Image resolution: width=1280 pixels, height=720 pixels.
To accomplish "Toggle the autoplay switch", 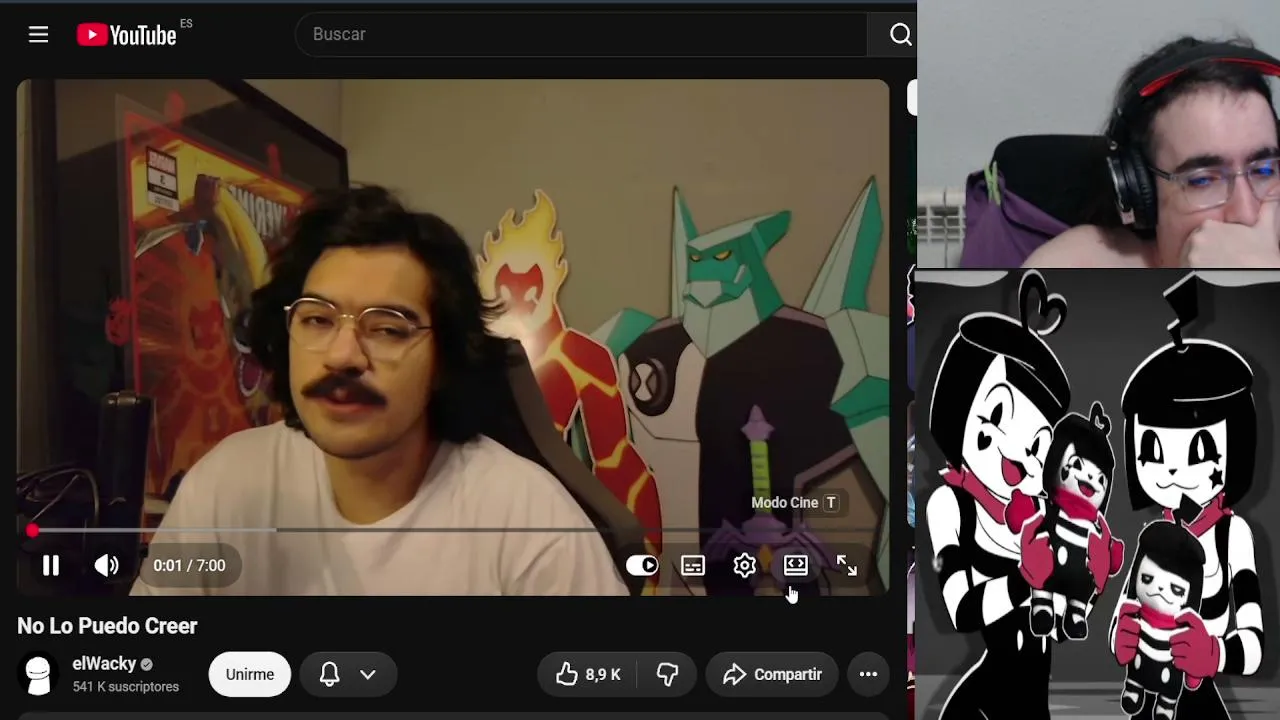I will 642,566.
